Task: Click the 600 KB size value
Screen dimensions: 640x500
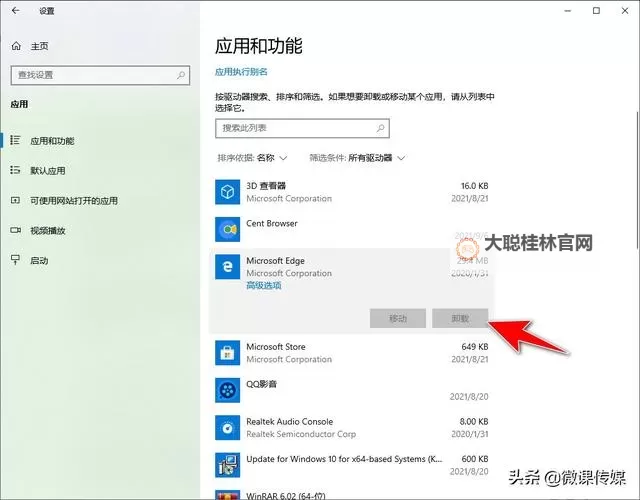Action: pyautogui.click(x=475, y=459)
